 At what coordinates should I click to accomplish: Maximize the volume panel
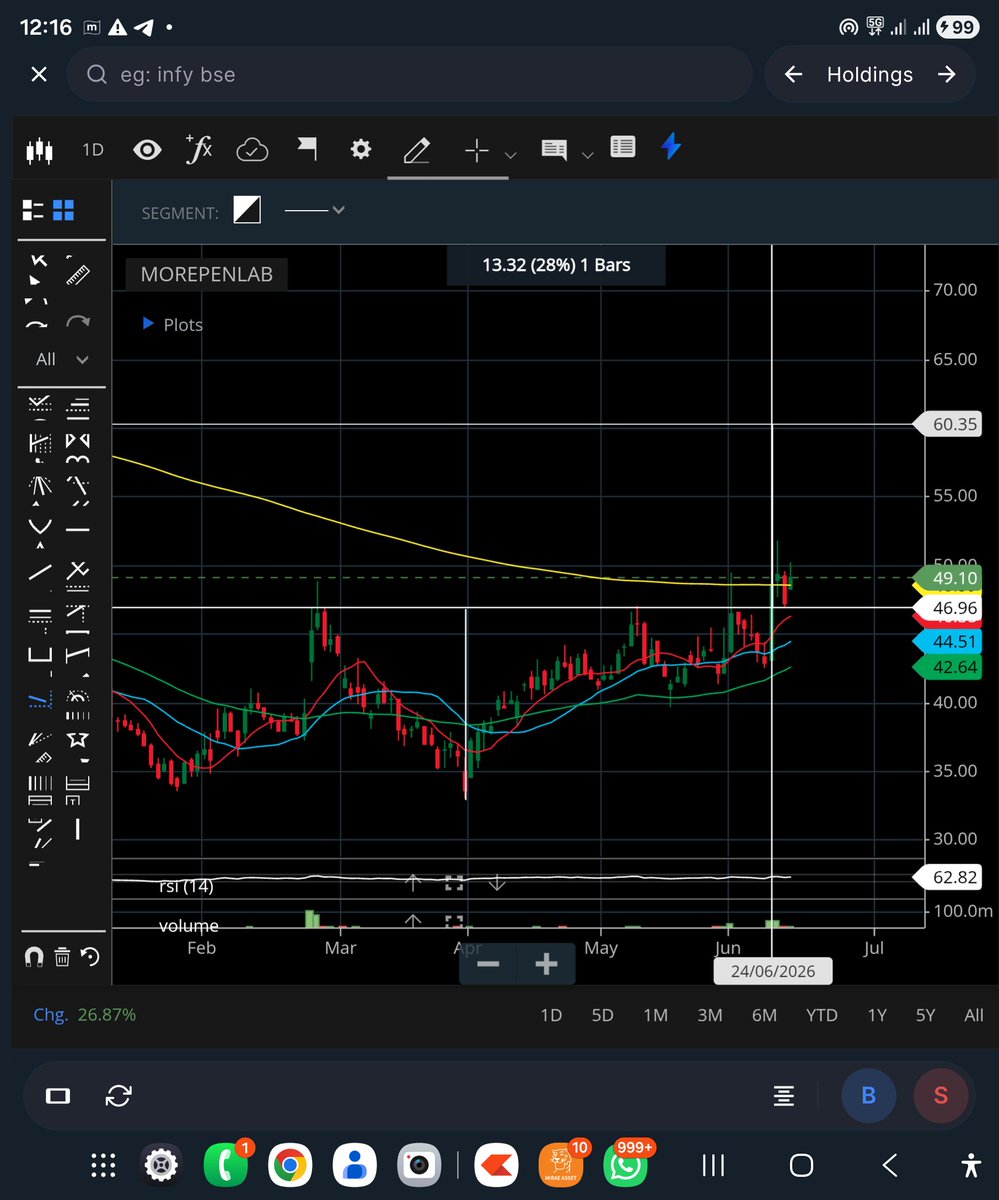(454, 921)
